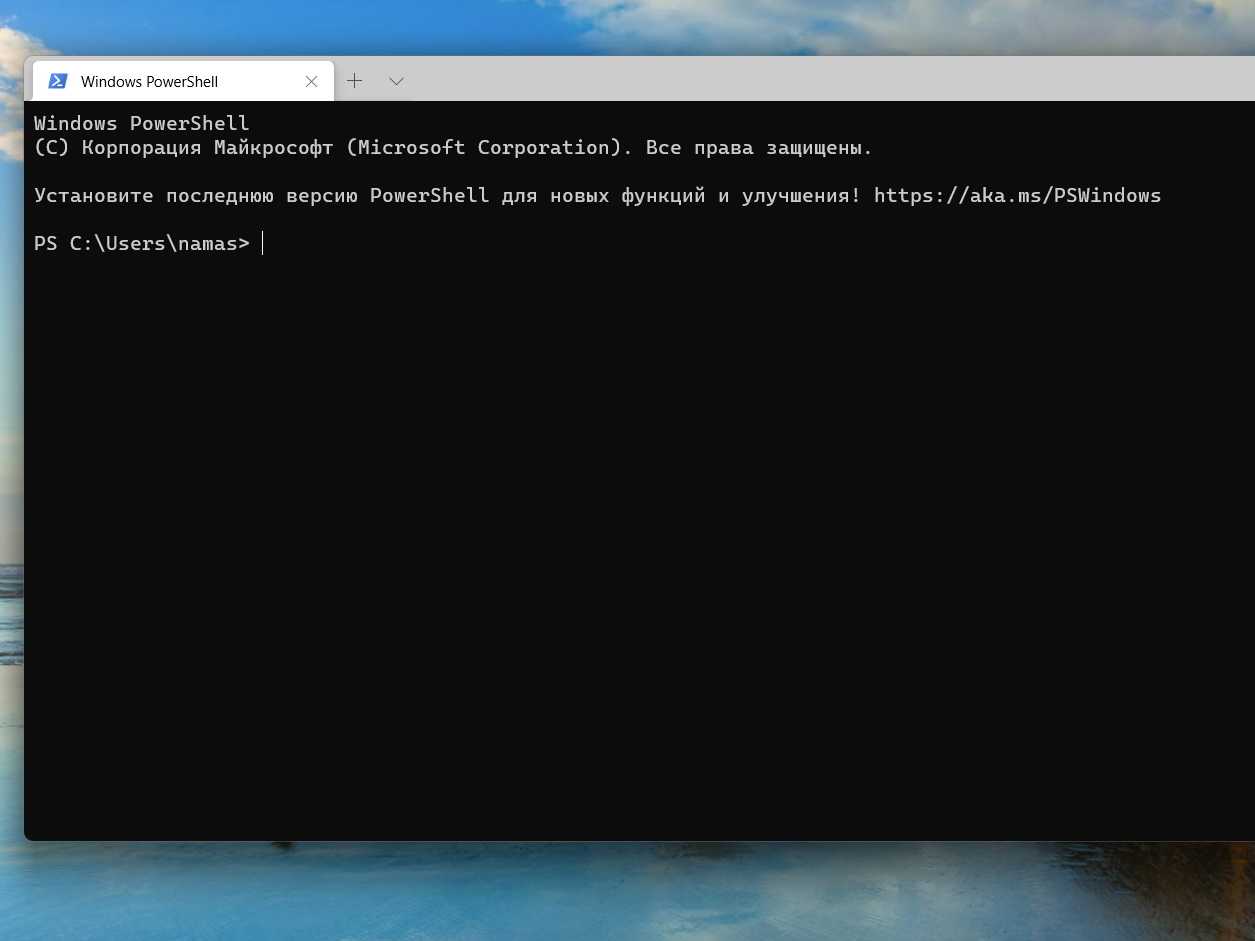This screenshot has width=1255, height=941.
Task: Open a new tab with plus button
Action: pyautogui.click(x=354, y=81)
